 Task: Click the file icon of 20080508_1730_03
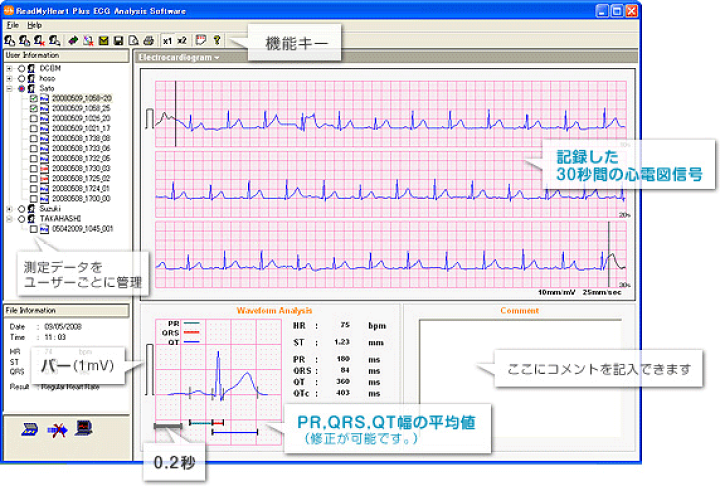point(44,169)
